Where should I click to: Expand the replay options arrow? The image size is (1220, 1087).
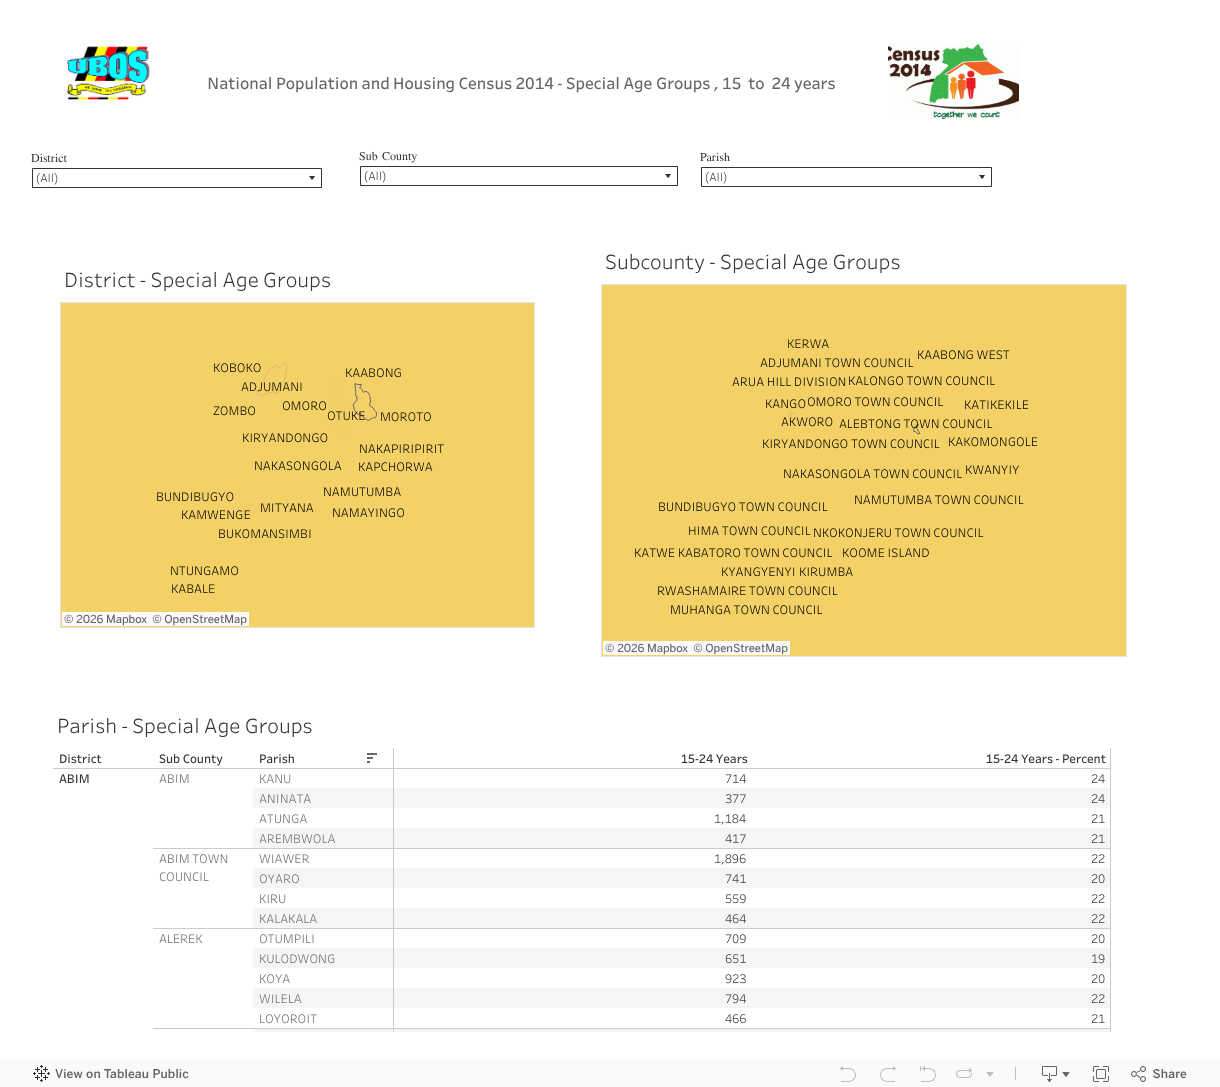click(x=990, y=1075)
